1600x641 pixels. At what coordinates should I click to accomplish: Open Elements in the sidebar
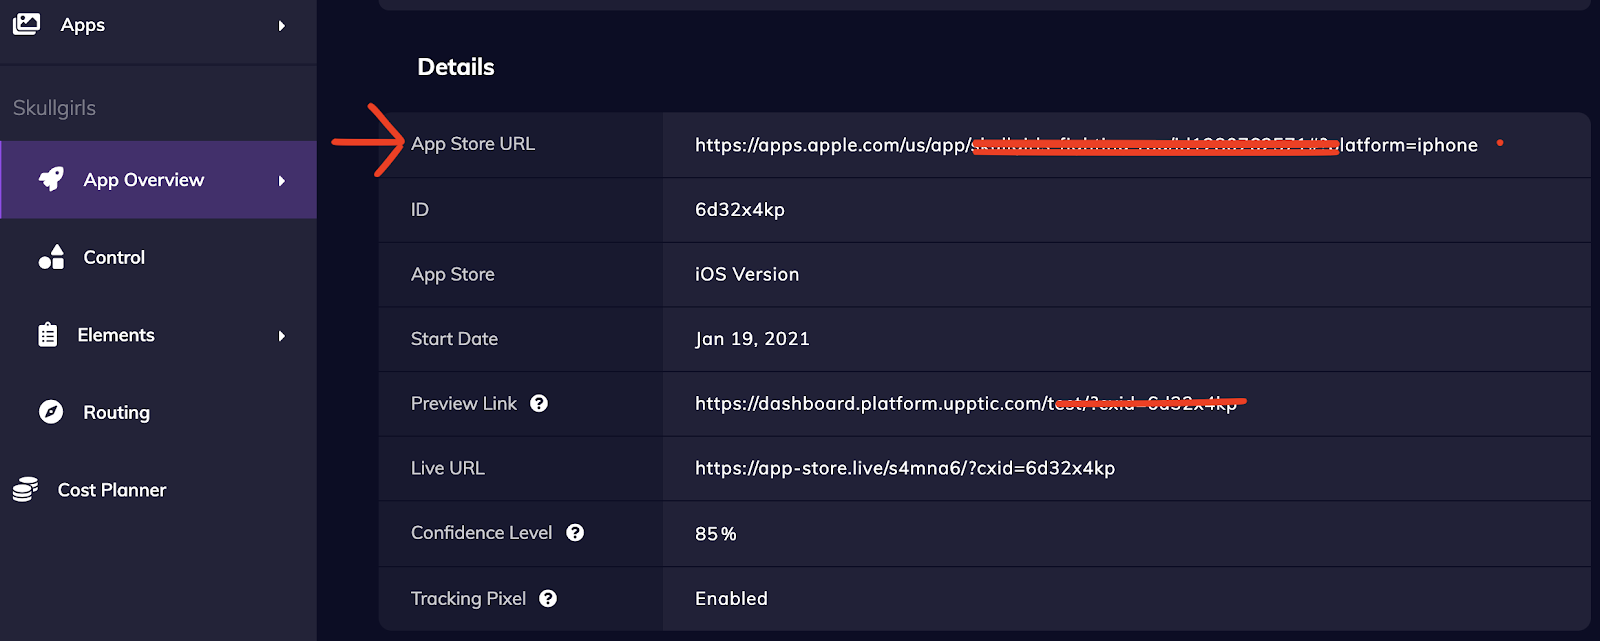(158, 335)
